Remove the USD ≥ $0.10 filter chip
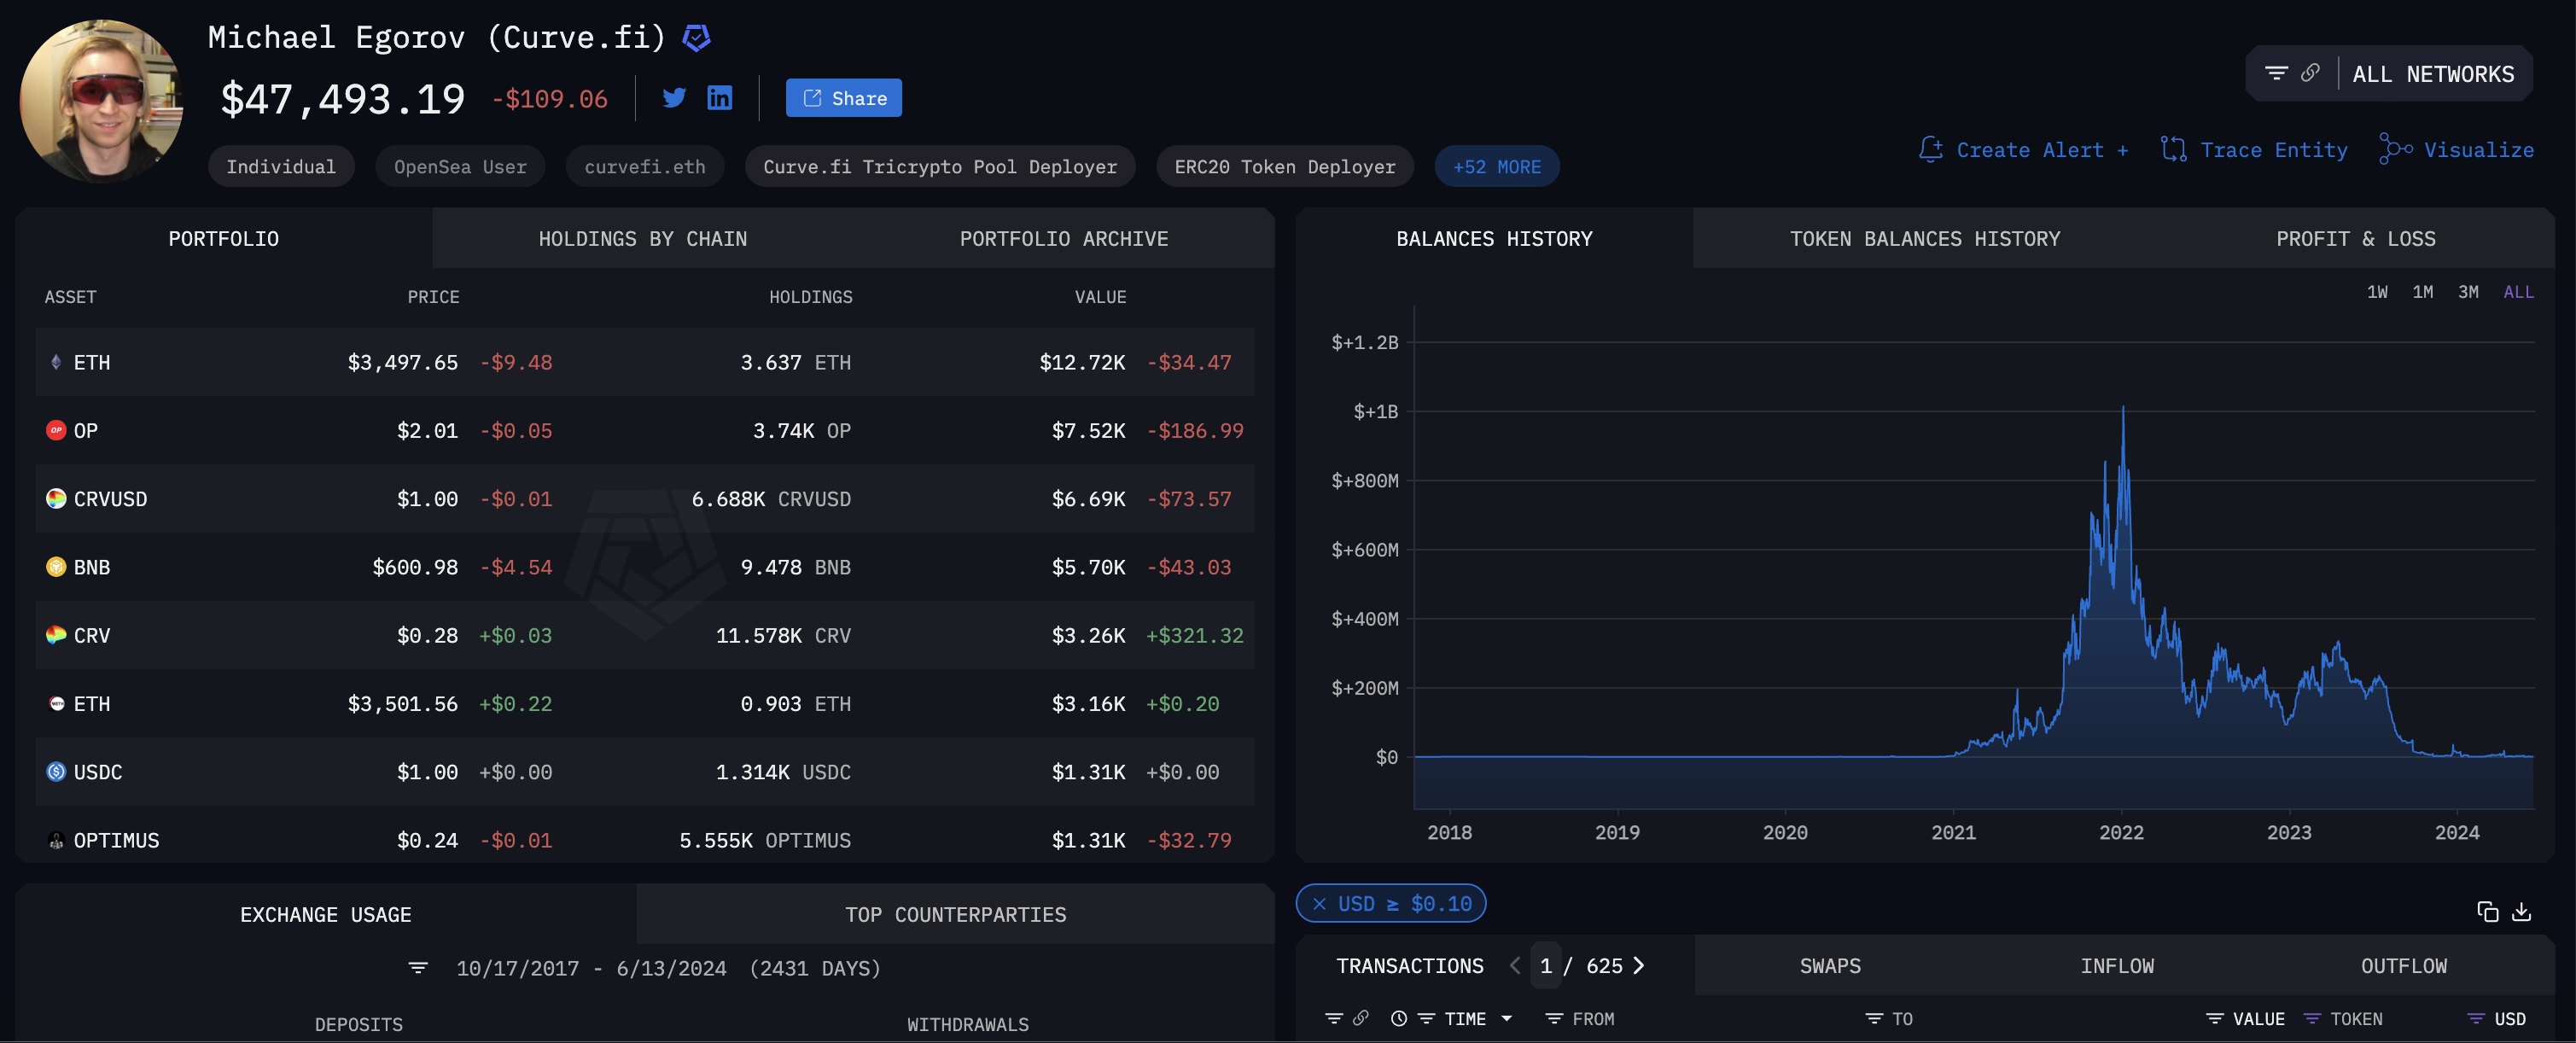The width and height of the screenshot is (2576, 1043). (x=1319, y=903)
